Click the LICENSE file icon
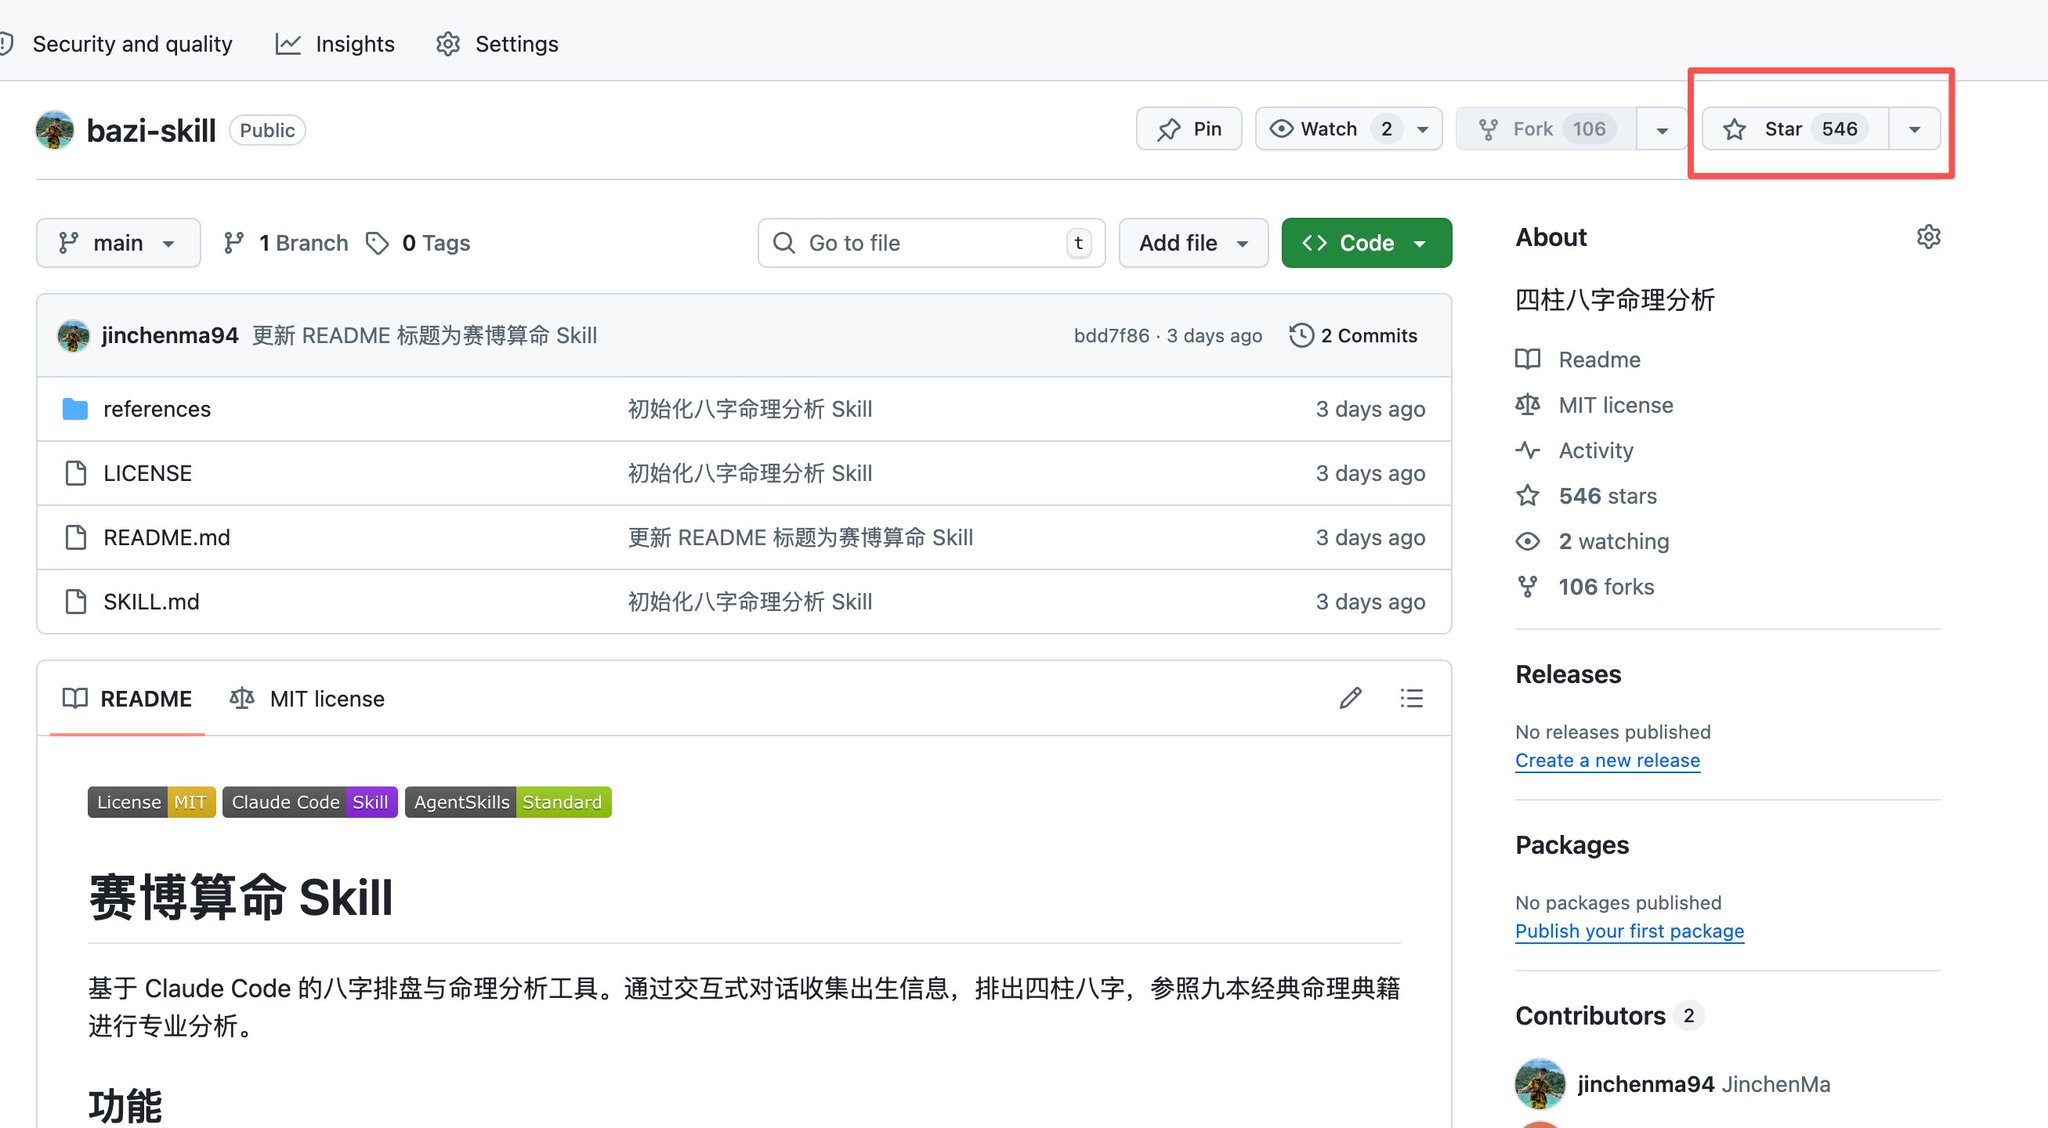 tap(75, 473)
